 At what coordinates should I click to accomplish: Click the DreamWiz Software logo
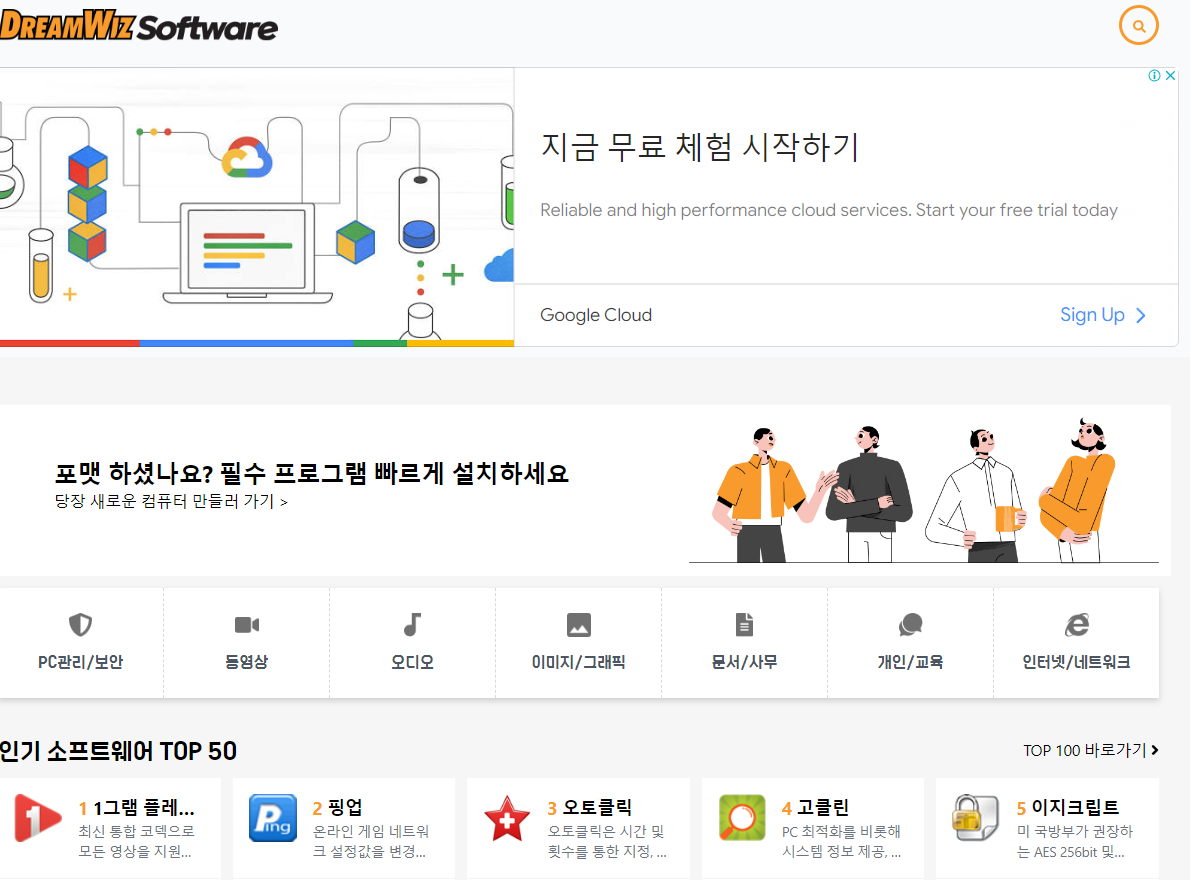coord(140,25)
